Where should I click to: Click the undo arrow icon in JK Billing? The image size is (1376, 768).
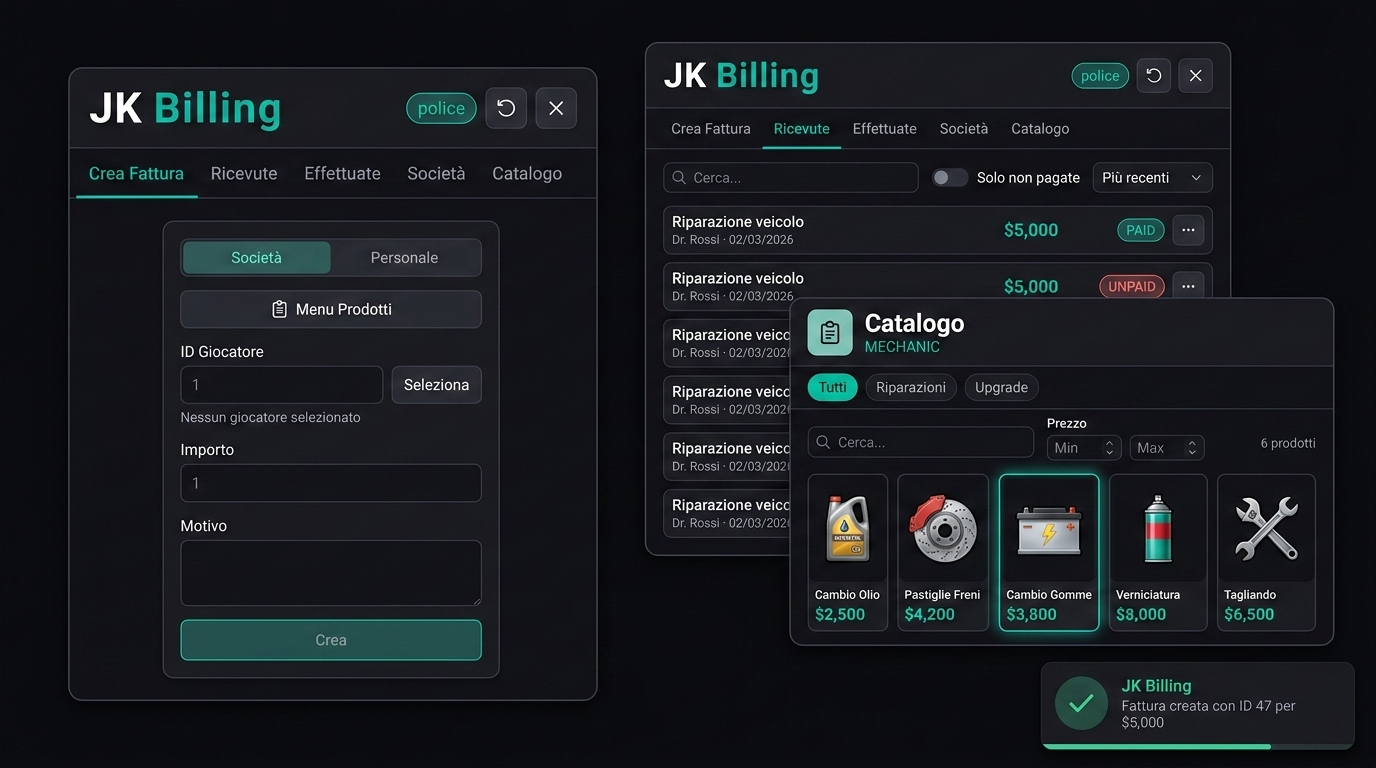(x=1153, y=75)
